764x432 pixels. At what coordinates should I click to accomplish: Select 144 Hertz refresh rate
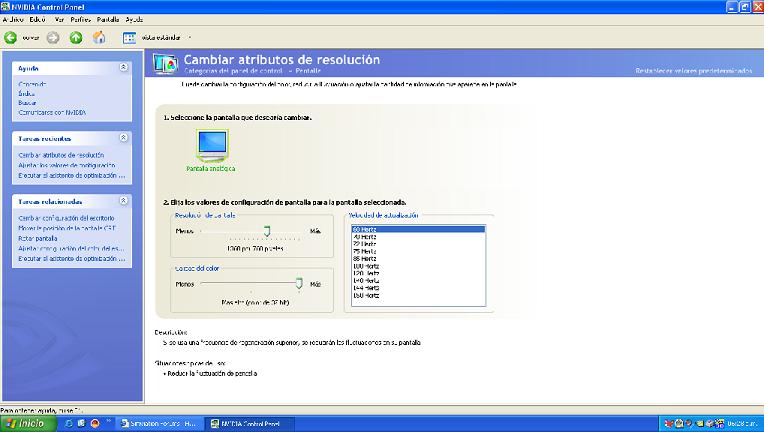(418, 288)
